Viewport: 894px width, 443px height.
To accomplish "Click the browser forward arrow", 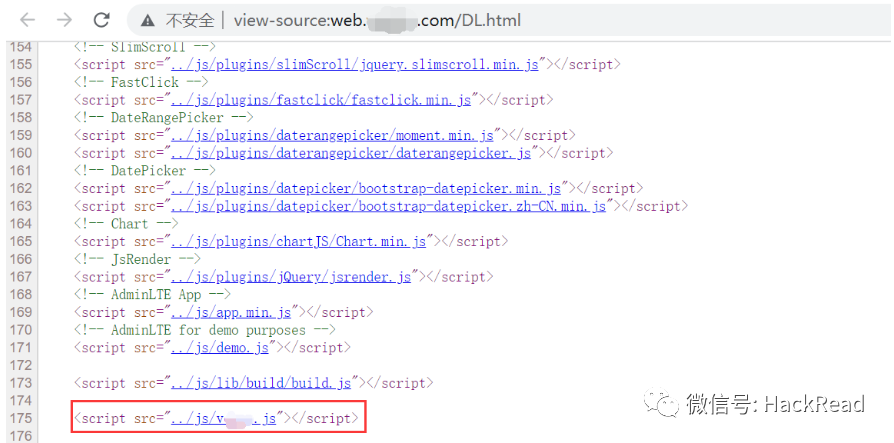I will [x=64, y=21].
